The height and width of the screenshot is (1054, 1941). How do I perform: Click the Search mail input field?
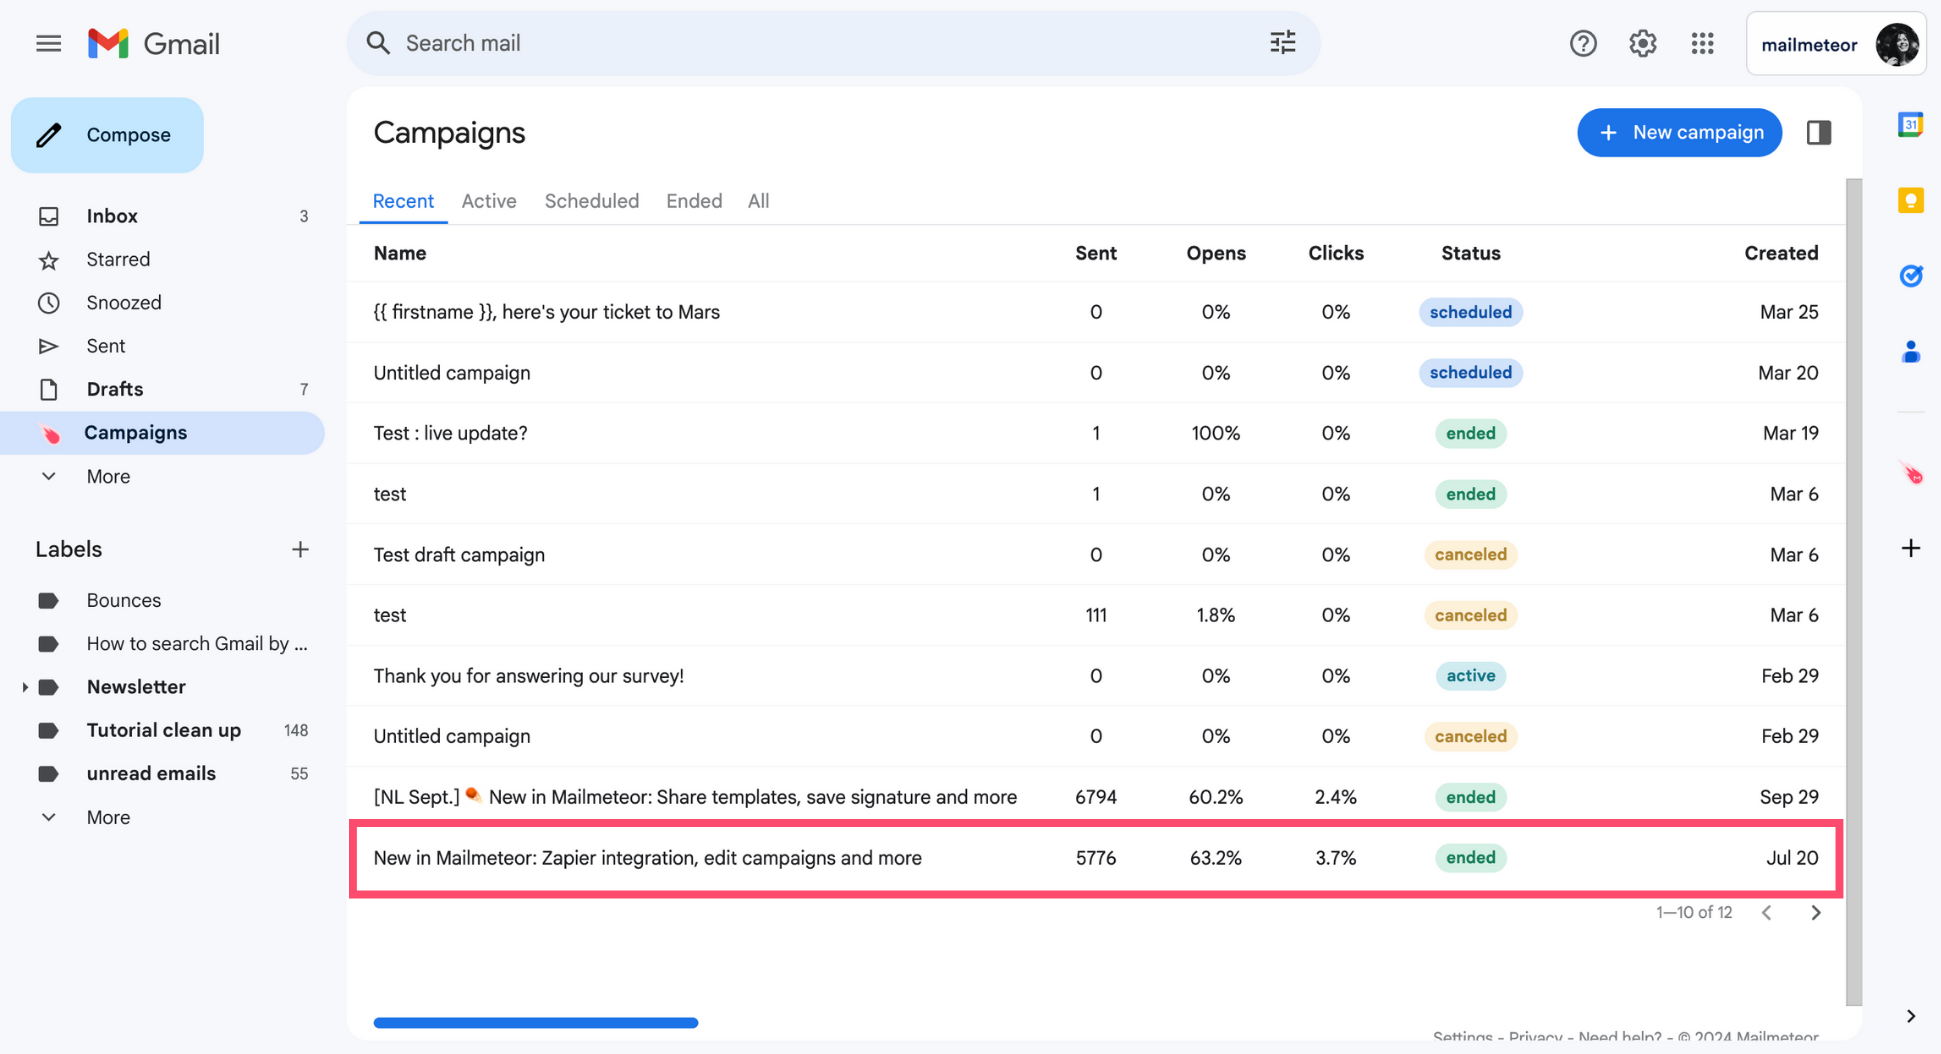[832, 43]
